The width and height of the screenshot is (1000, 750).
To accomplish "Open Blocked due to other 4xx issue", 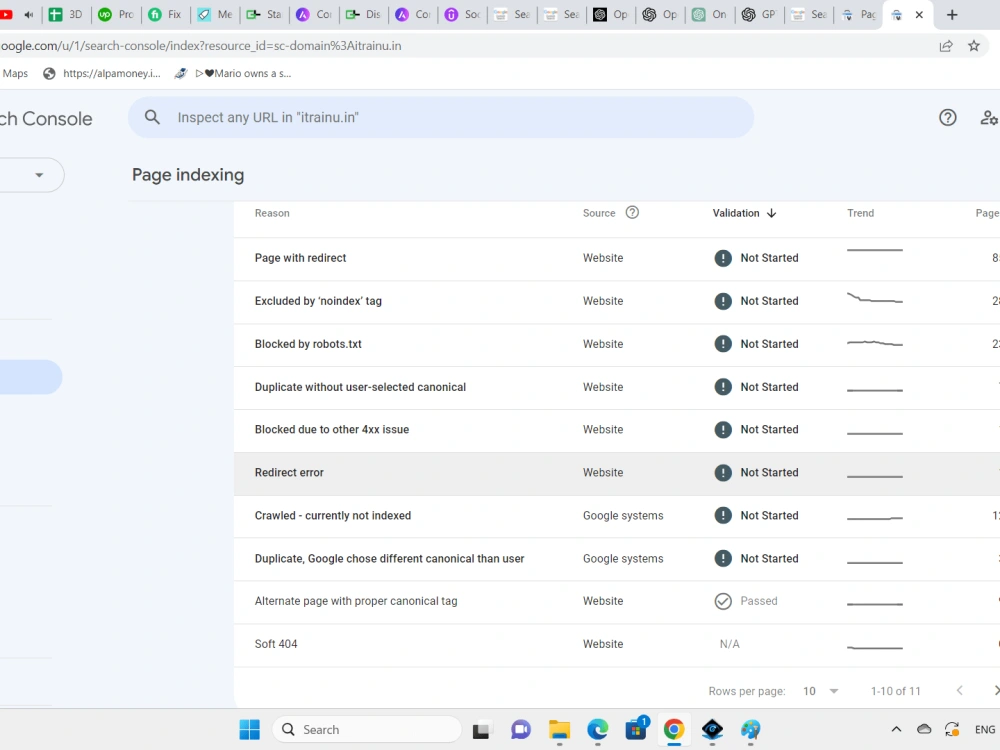I will click(x=617, y=430).
